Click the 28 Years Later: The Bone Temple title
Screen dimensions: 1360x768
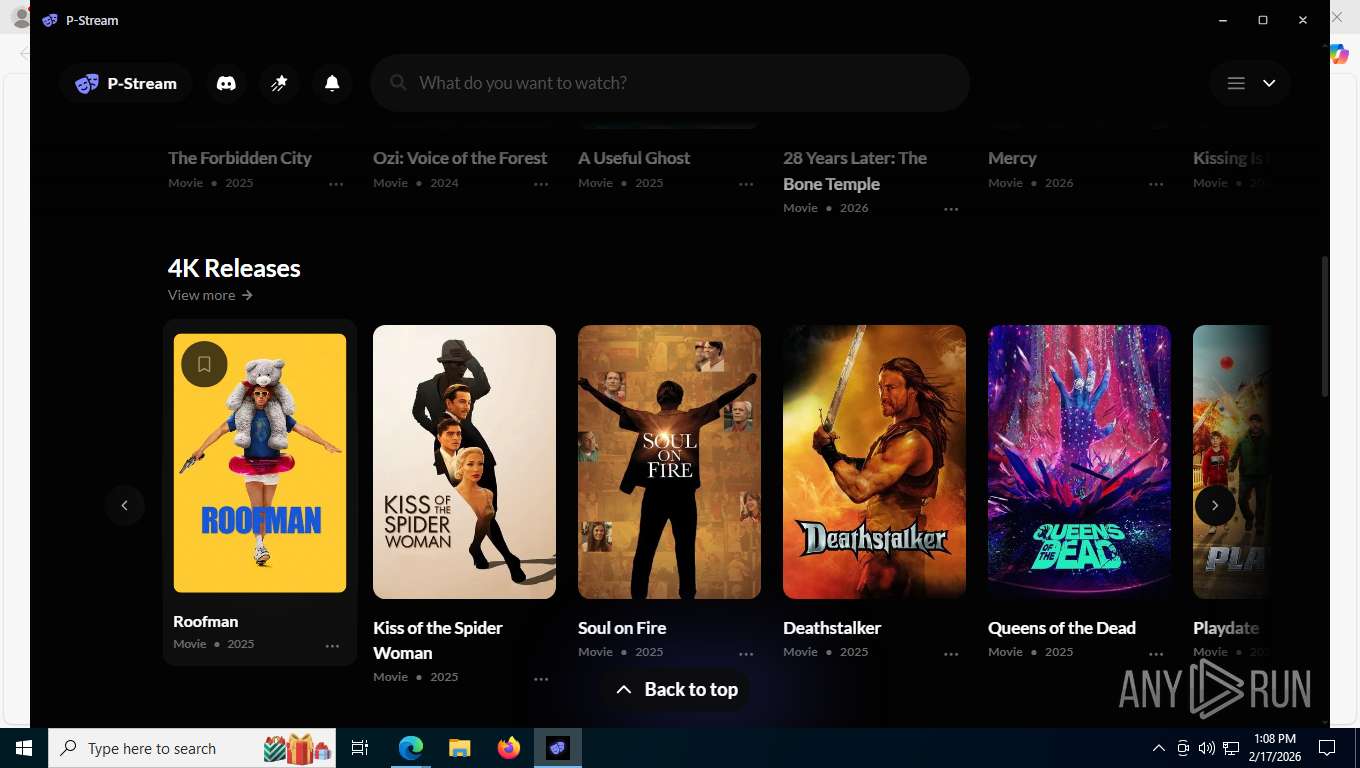(855, 171)
